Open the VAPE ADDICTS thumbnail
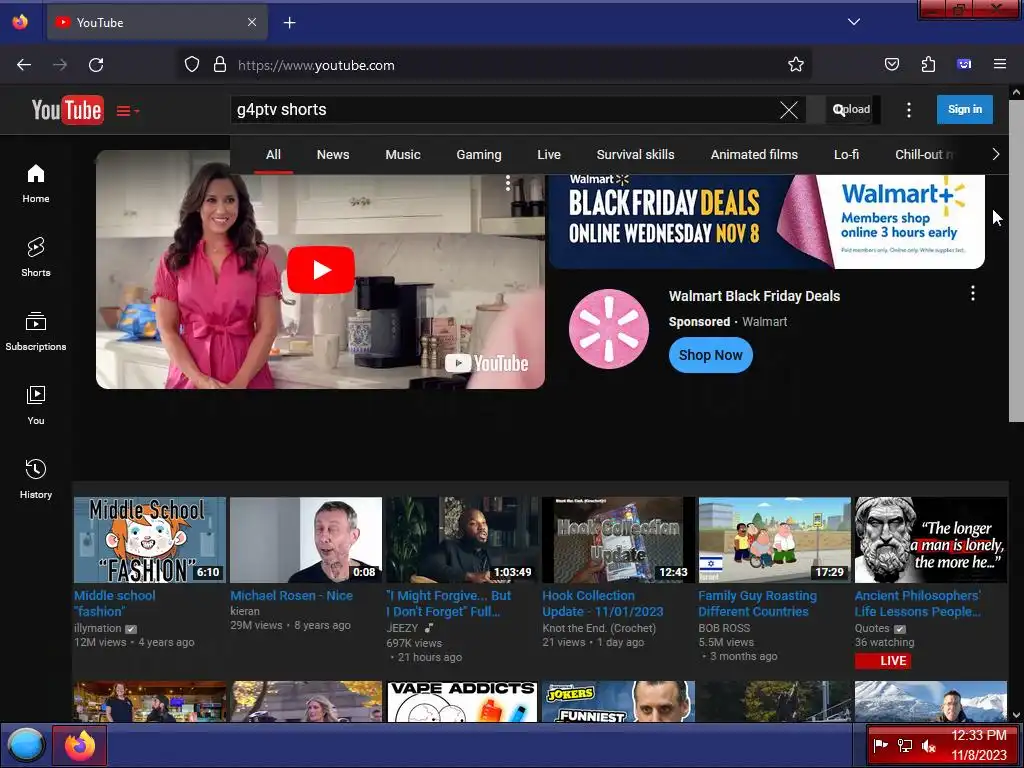1024x768 pixels. point(462,701)
